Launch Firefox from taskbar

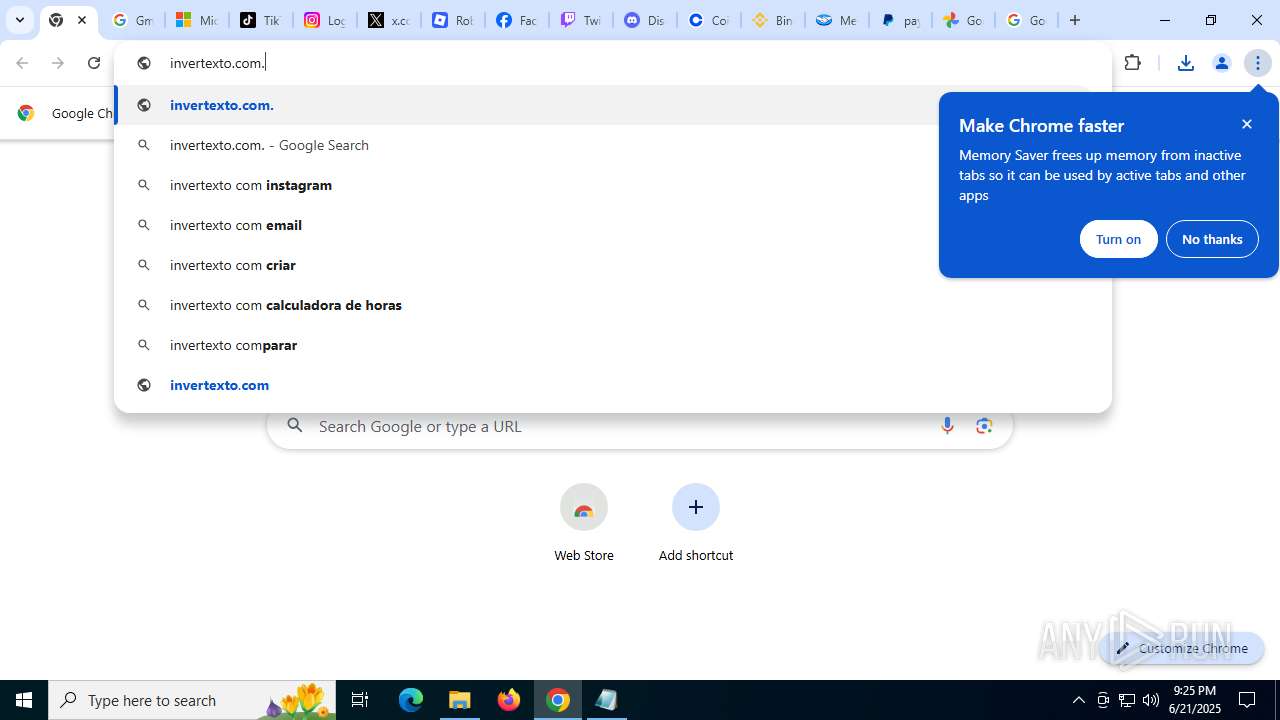coord(509,700)
